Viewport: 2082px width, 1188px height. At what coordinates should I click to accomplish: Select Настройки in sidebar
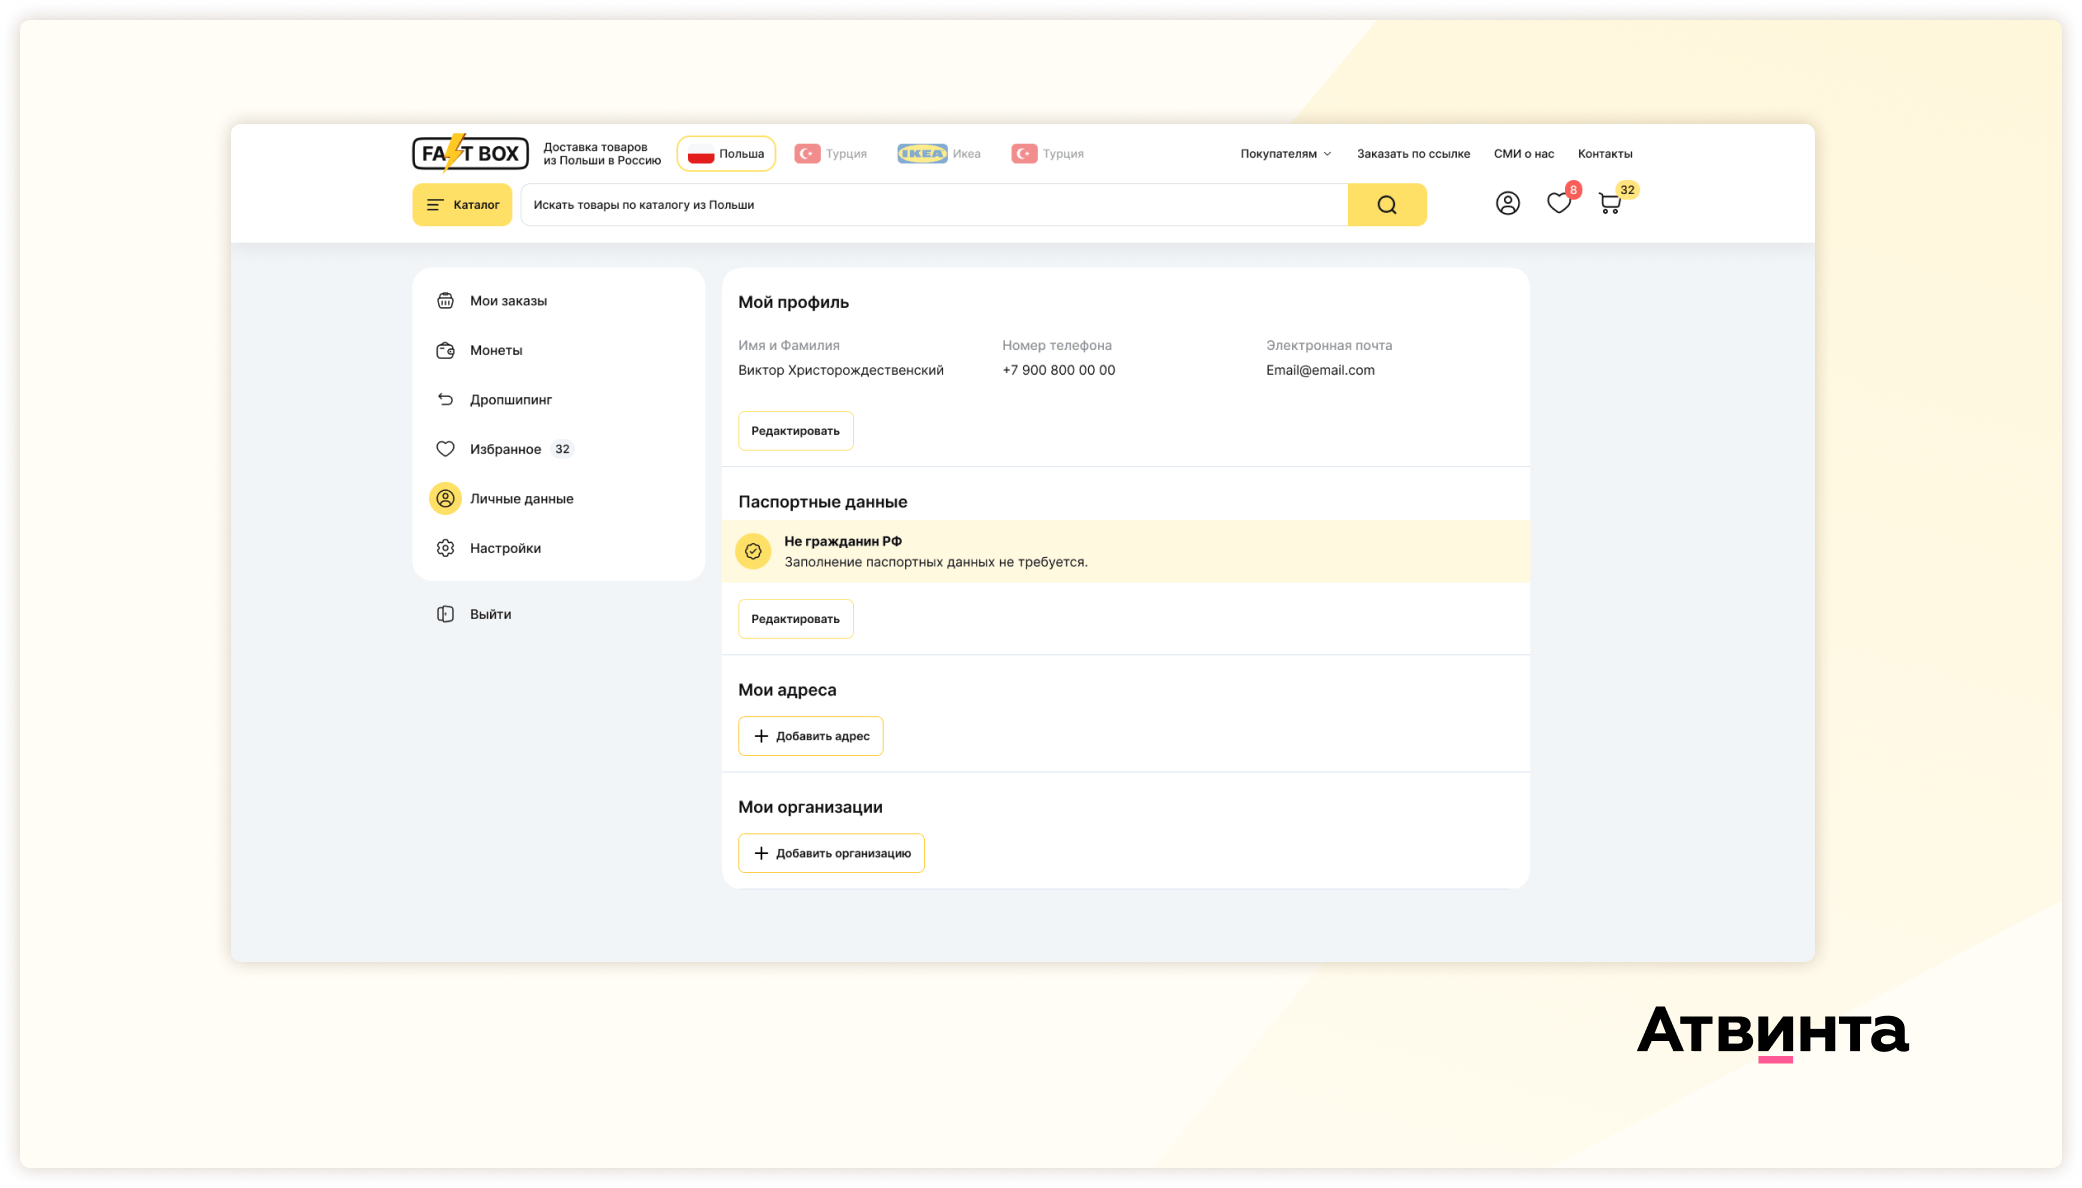(x=505, y=548)
